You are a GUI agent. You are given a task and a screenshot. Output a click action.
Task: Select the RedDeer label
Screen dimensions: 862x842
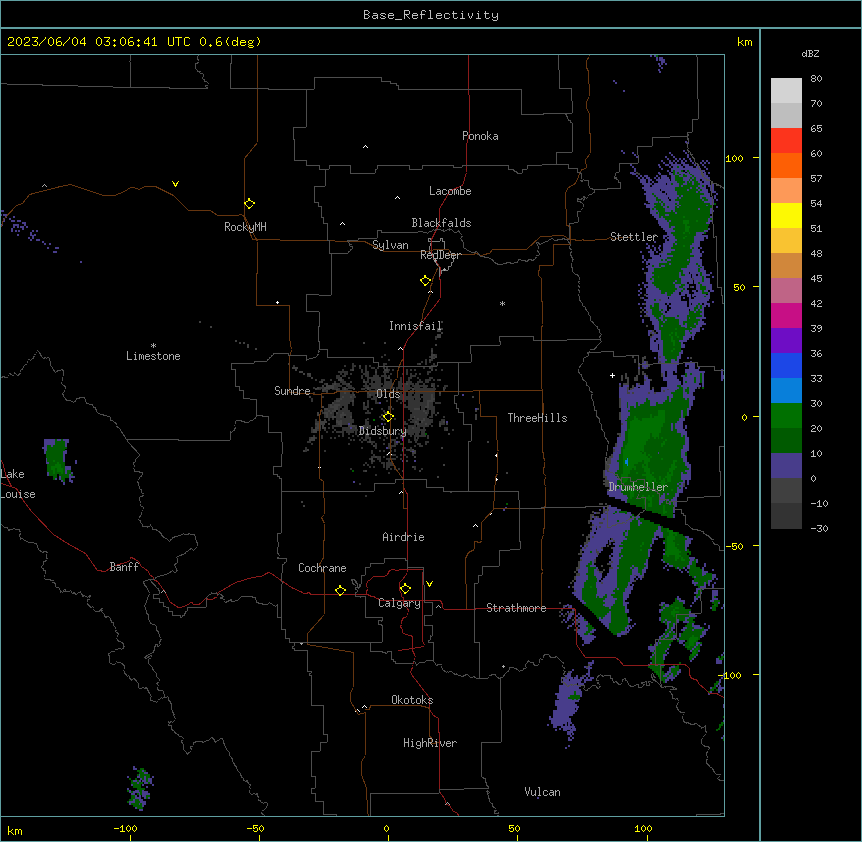(440, 255)
